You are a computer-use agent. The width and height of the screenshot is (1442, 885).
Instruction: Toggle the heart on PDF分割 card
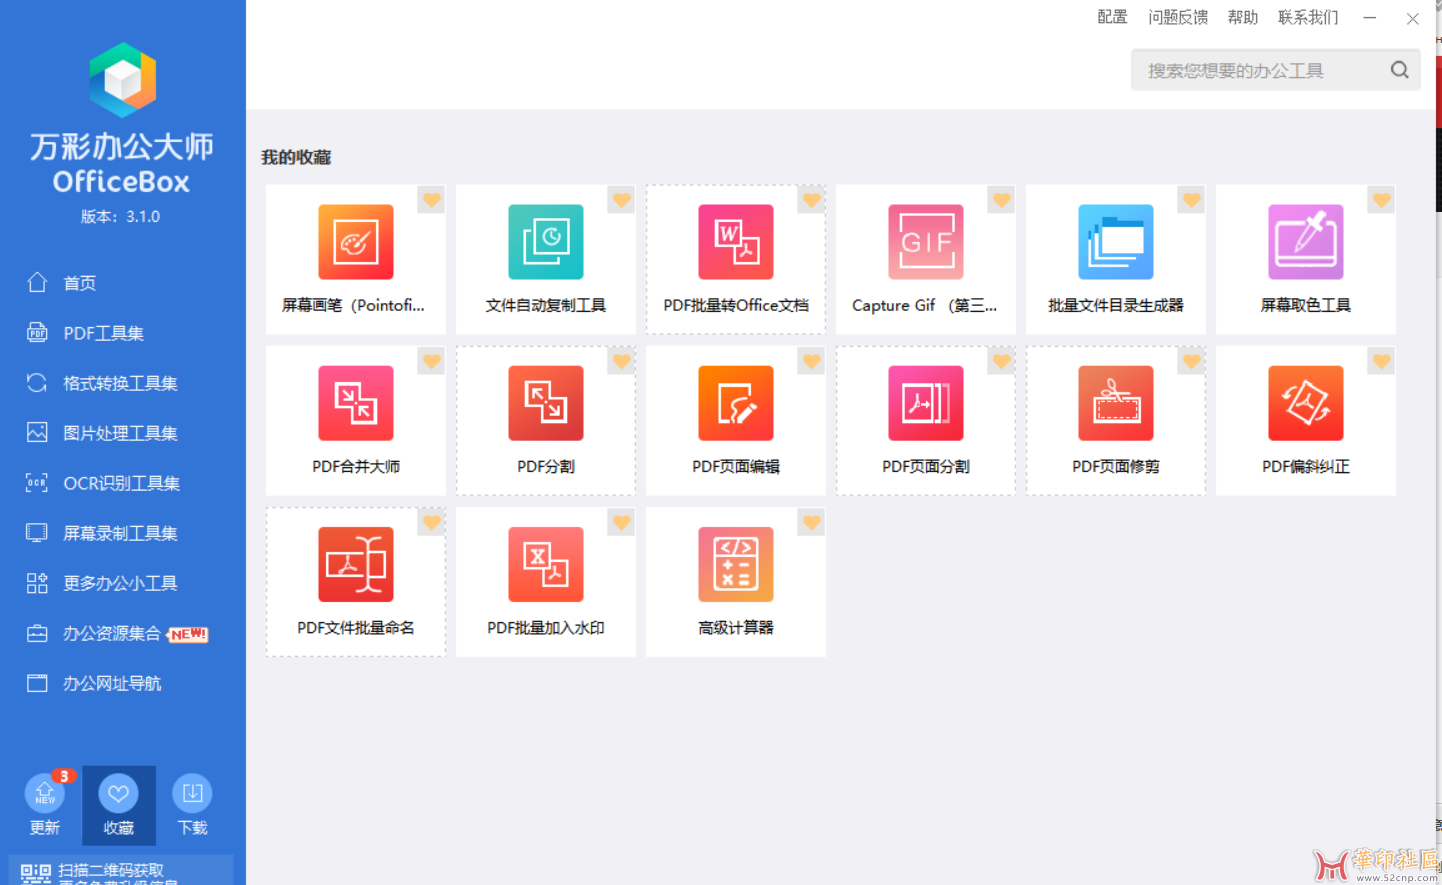[x=621, y=361]
